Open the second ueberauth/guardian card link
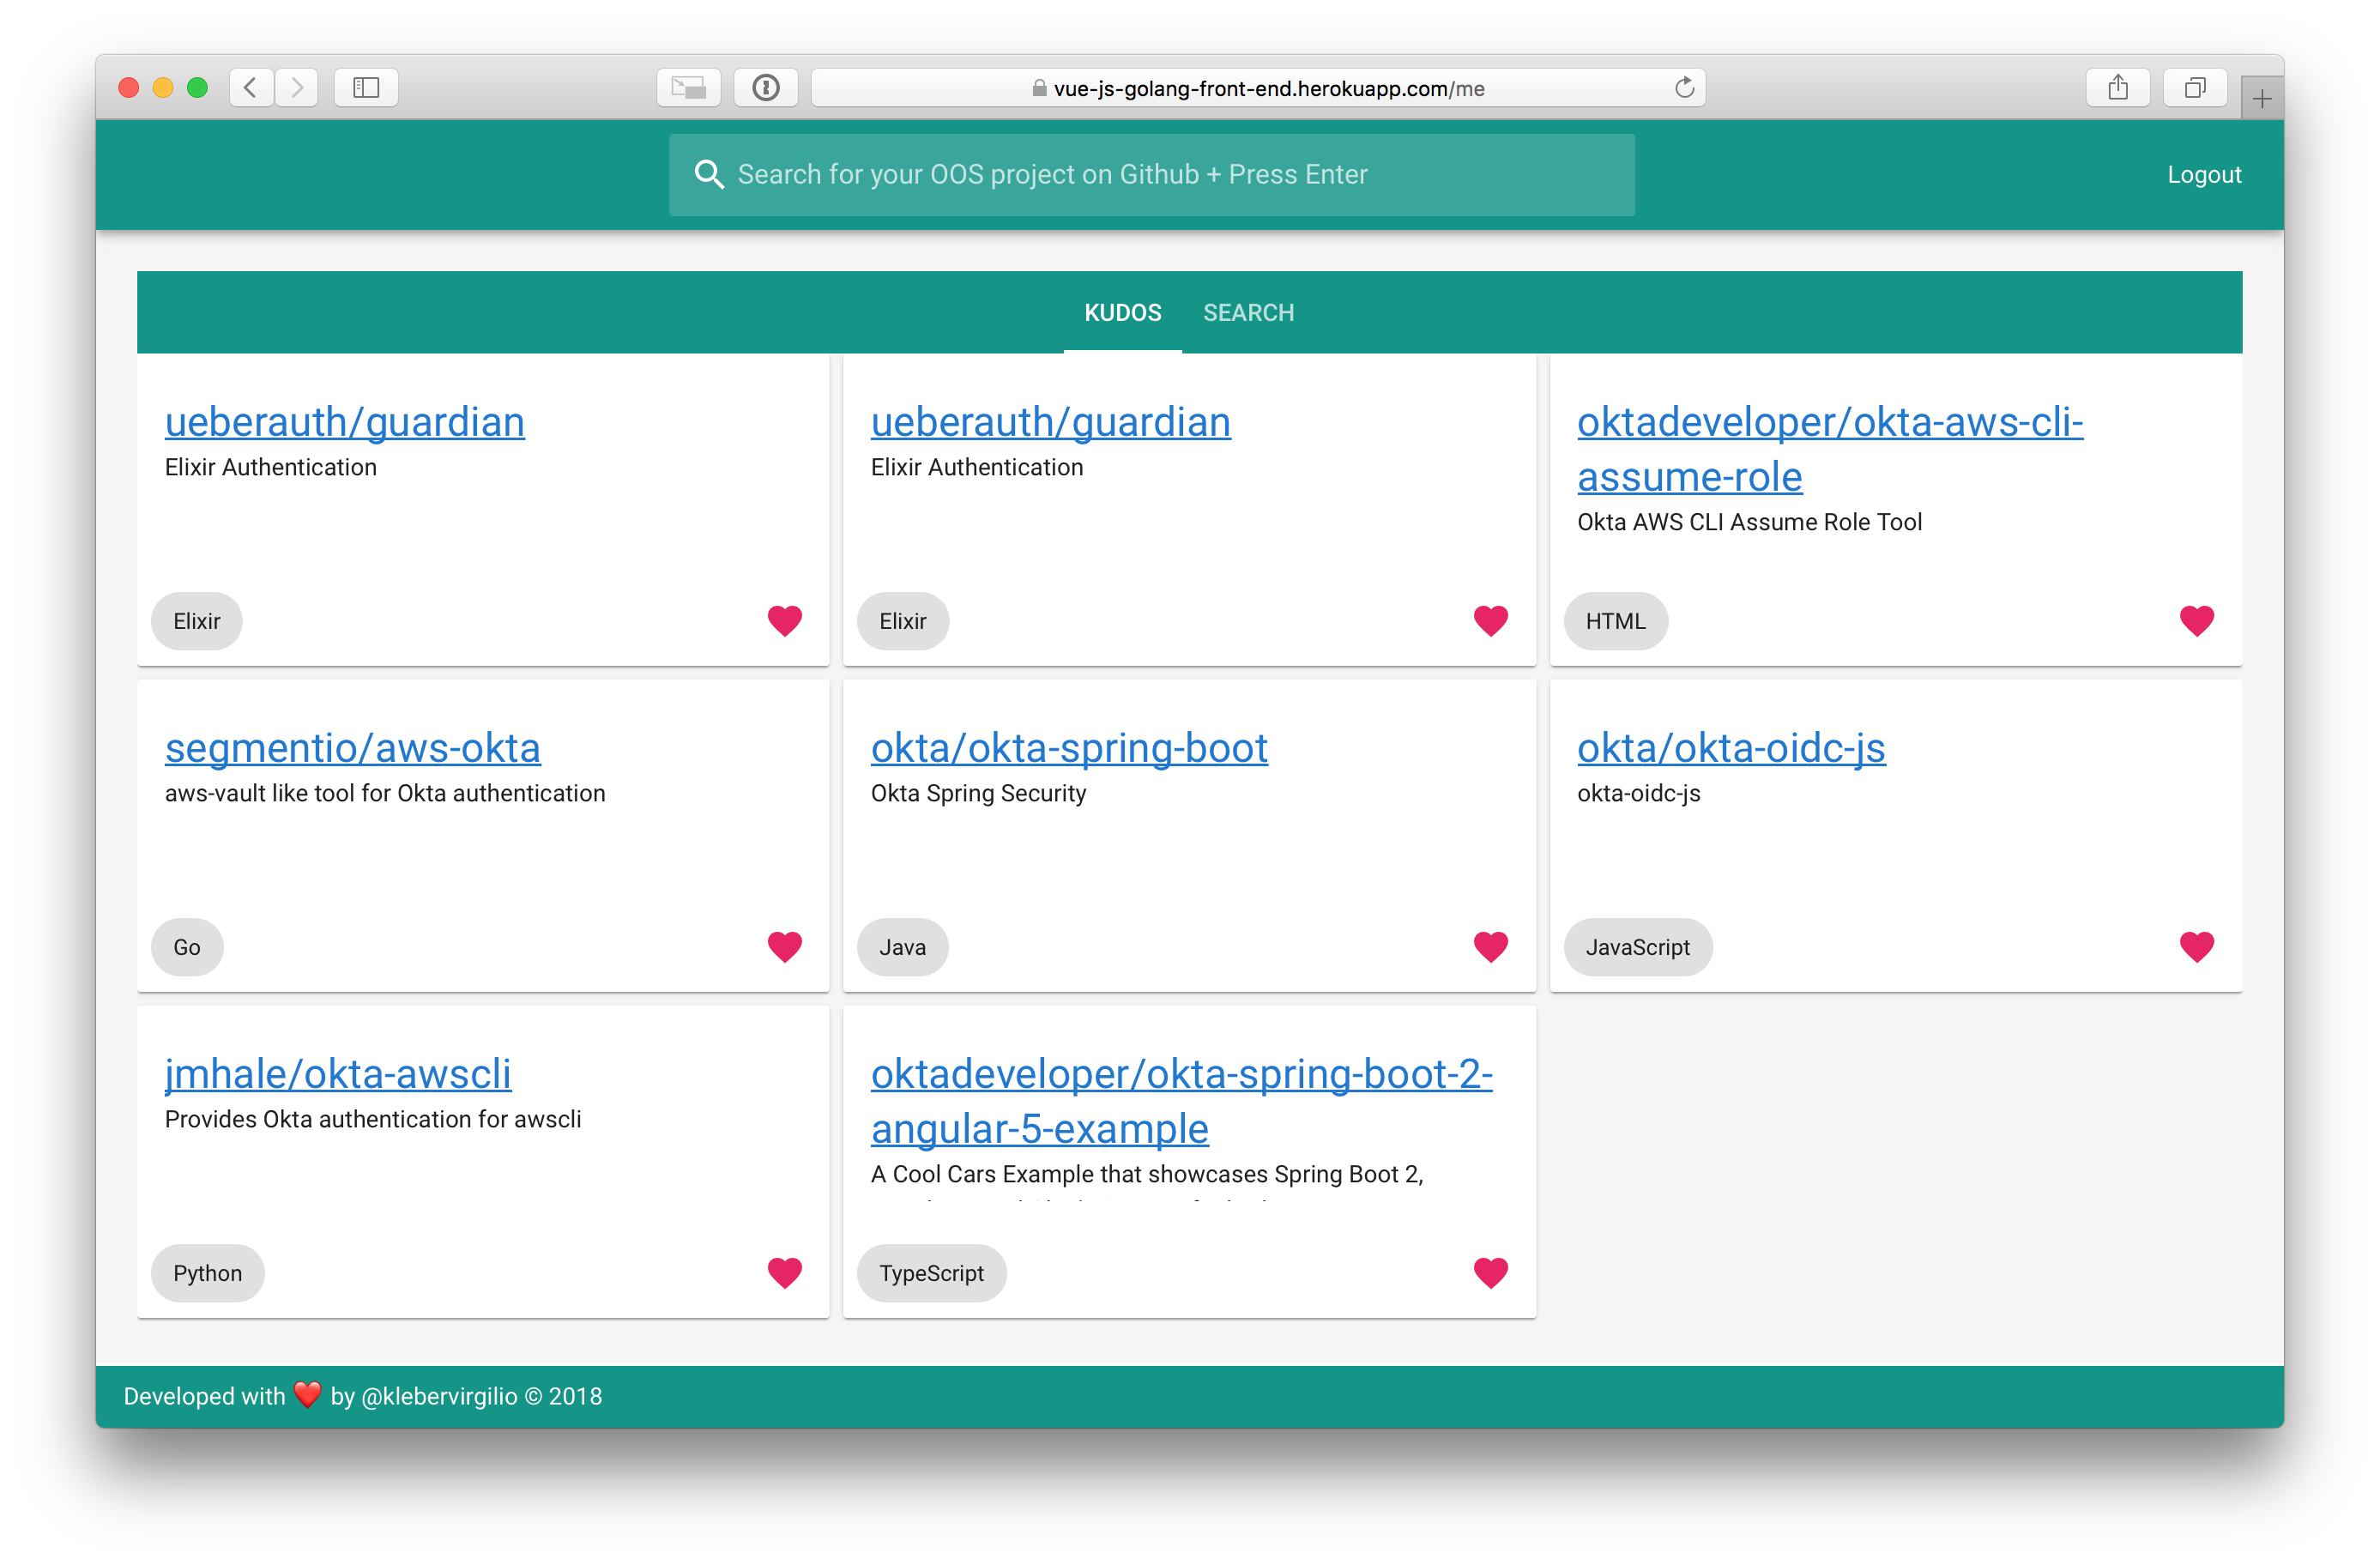The image size is (2380, 1565). pyautogui.click(x=1051, y=422)
